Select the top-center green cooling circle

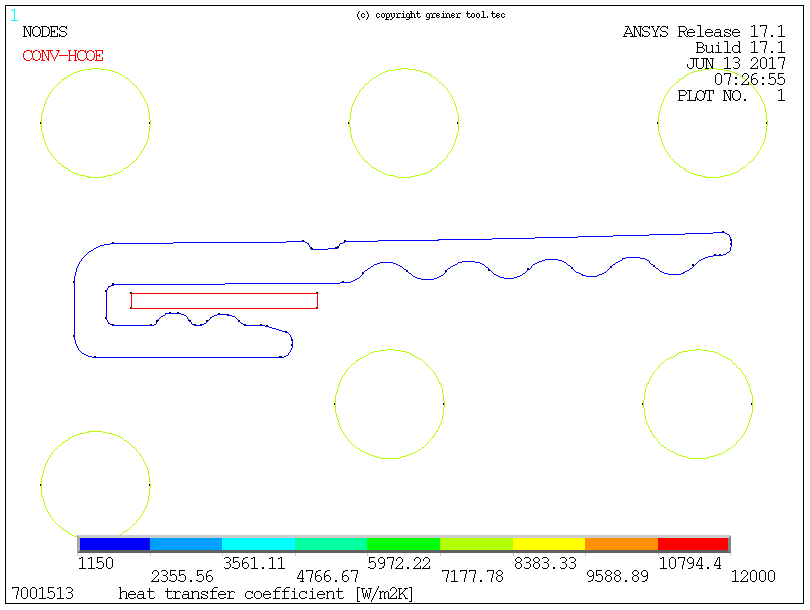(x=404, y=123)
